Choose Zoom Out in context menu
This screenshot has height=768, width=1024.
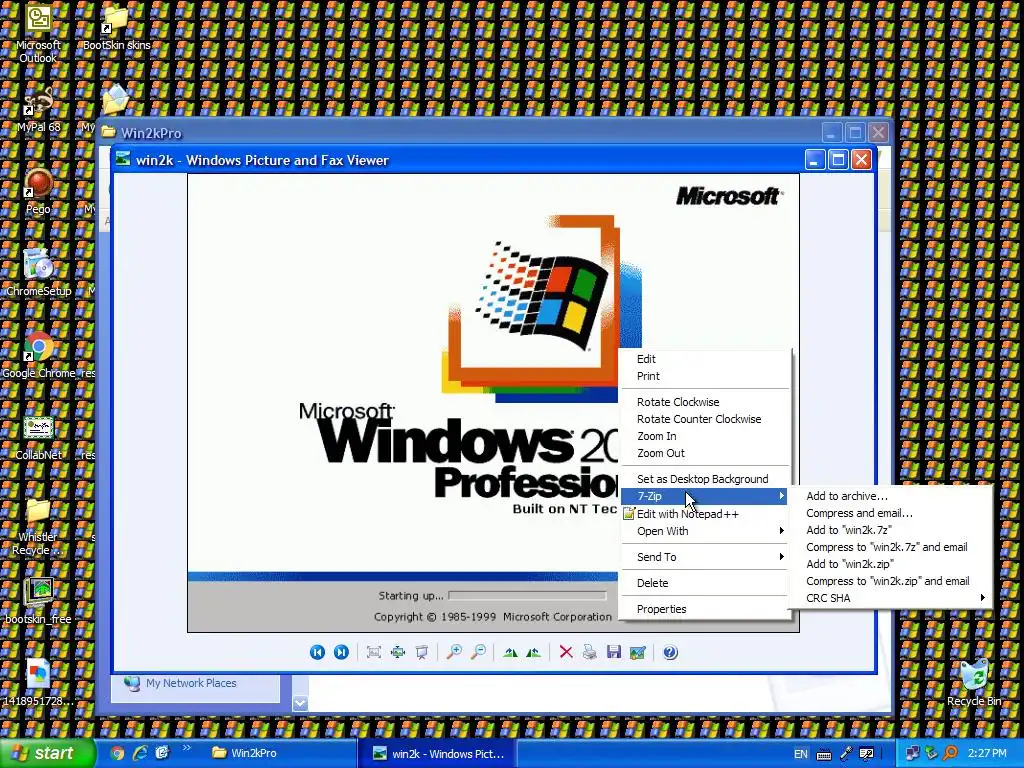[705, 453]
